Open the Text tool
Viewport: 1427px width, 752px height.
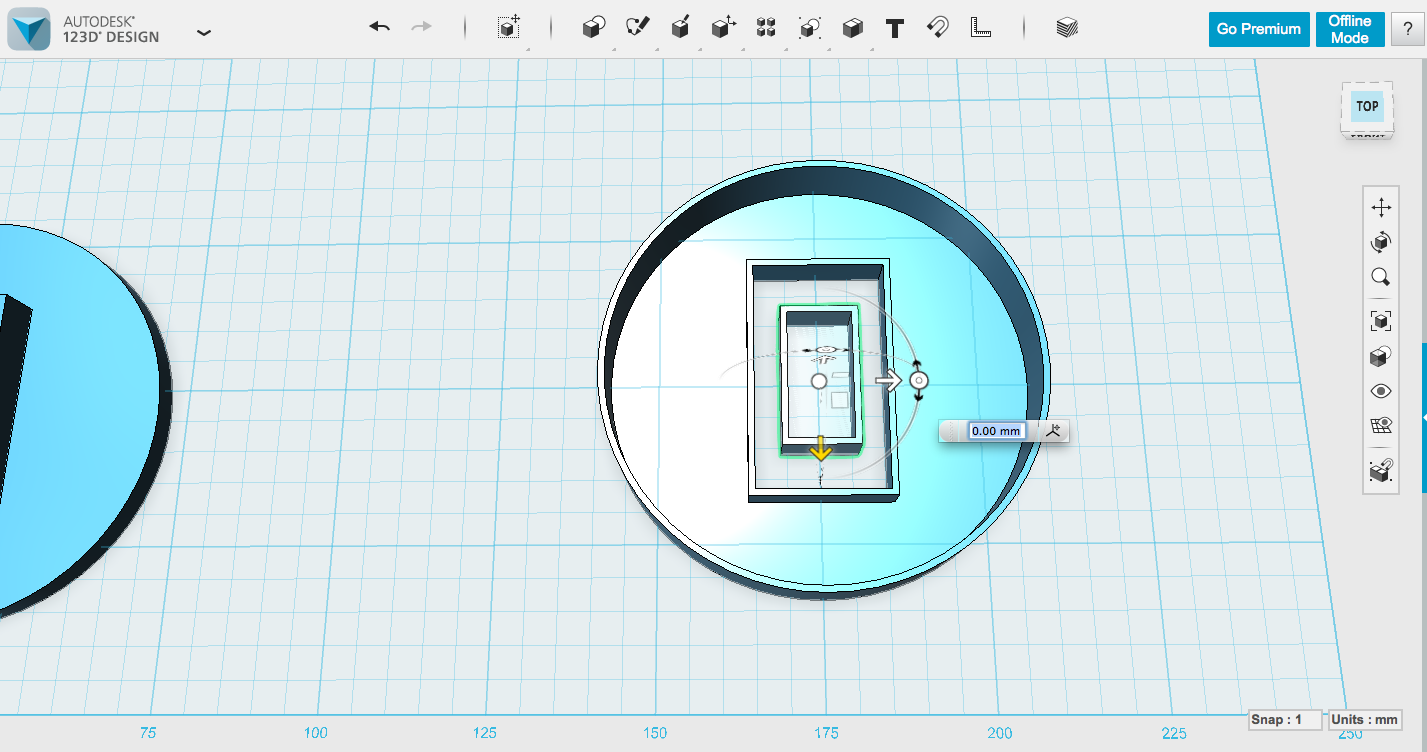coord(893,28)
